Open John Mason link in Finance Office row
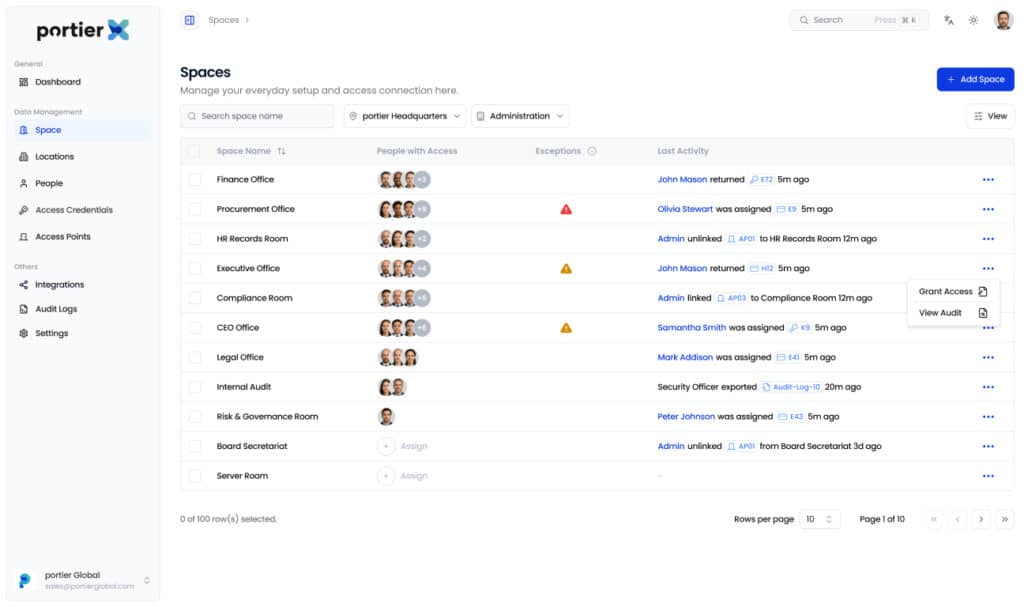Image resolution: width=1024 pixels, height=607 pixels. click(x=681, y=180)
